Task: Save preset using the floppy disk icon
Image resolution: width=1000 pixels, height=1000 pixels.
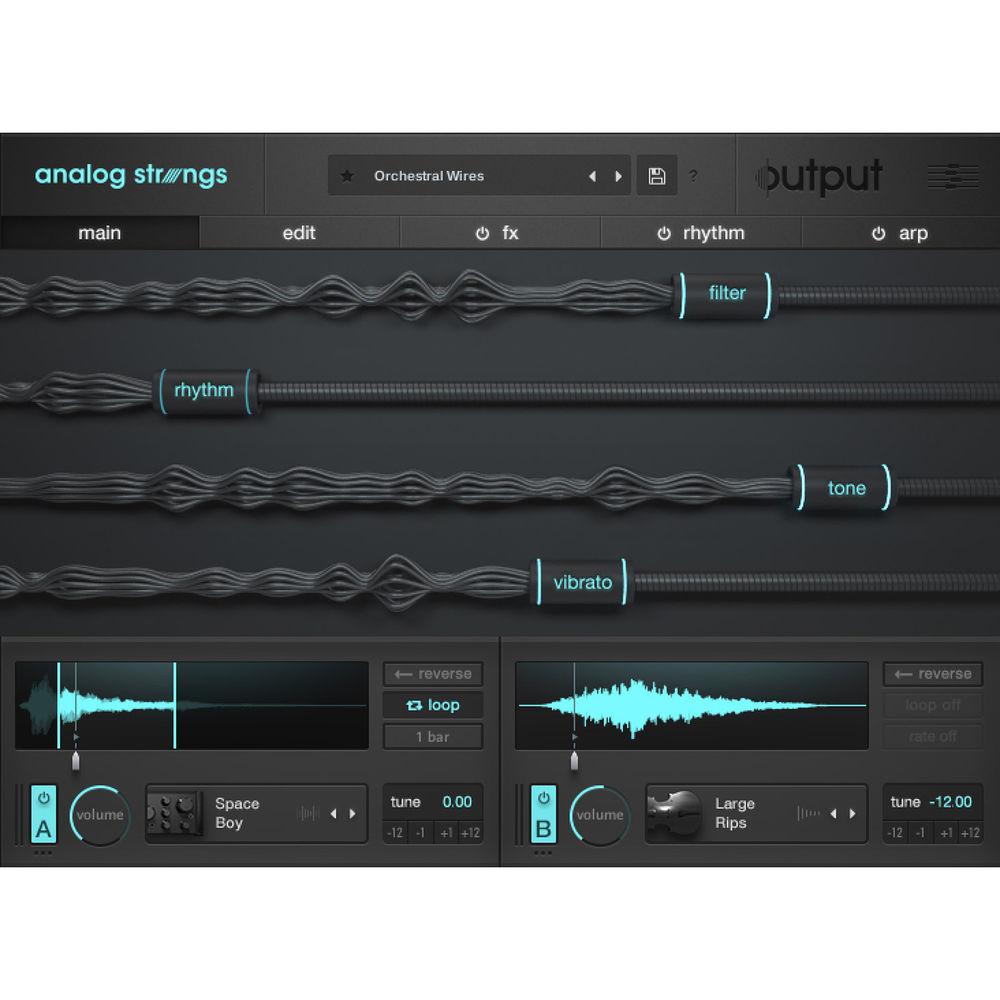Action: point(657,176)
